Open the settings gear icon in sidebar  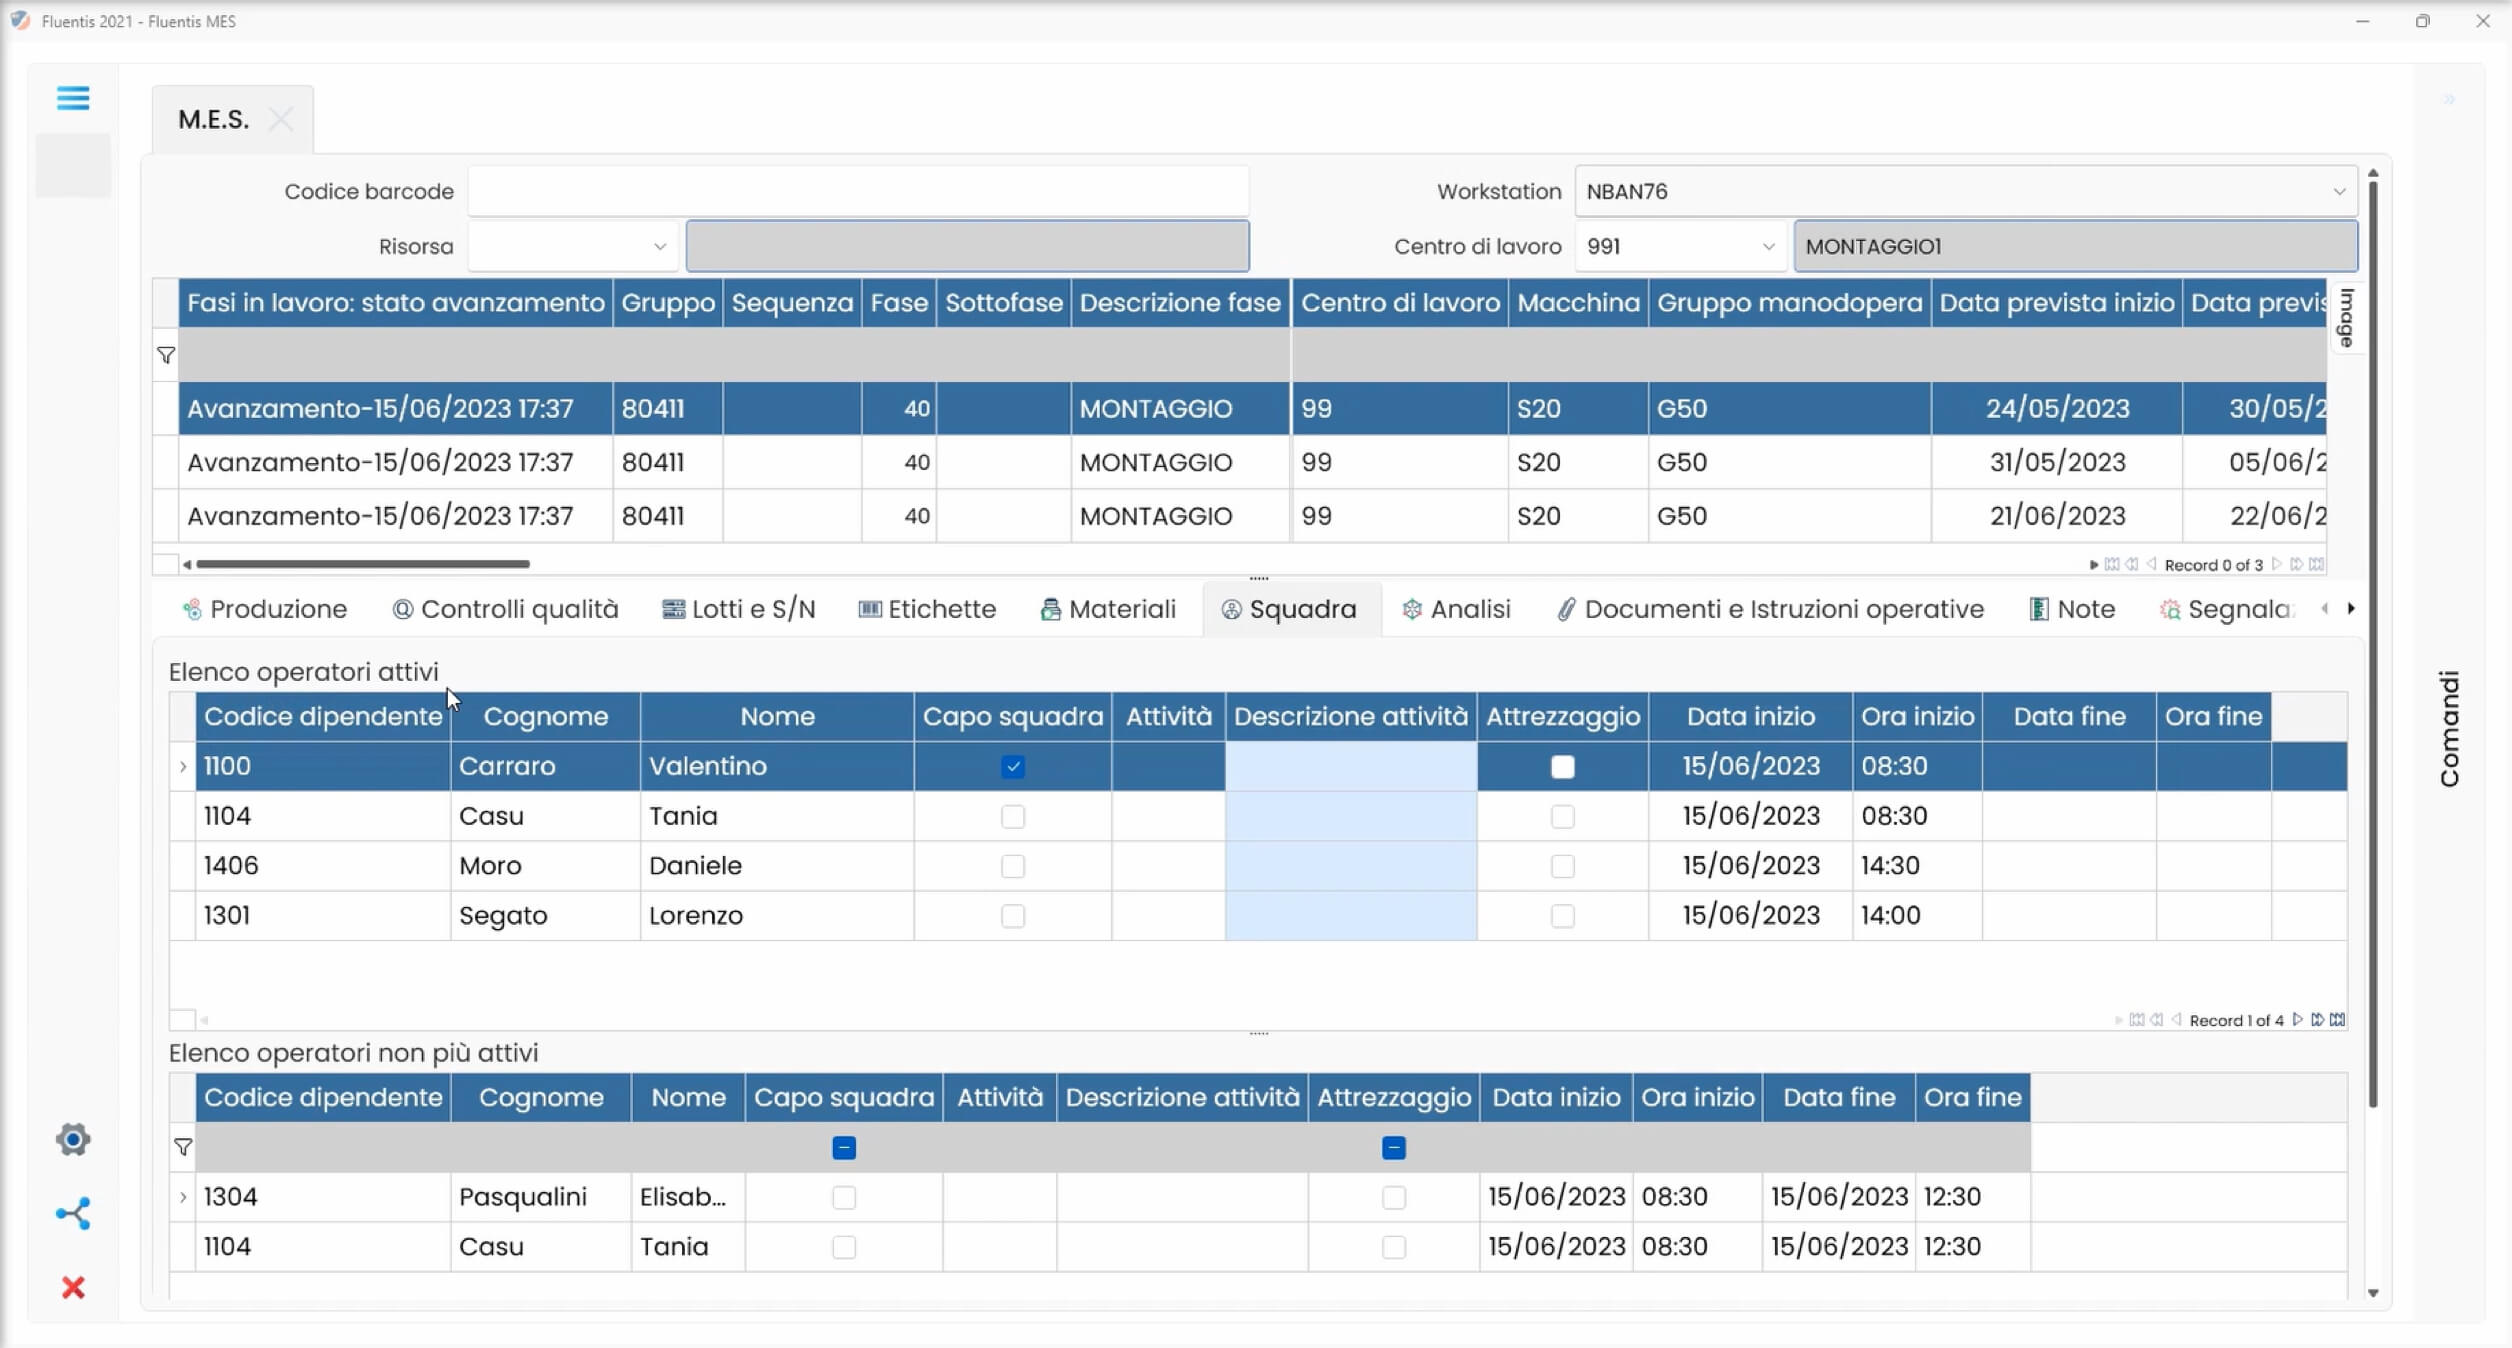(x=73, y=1139)
